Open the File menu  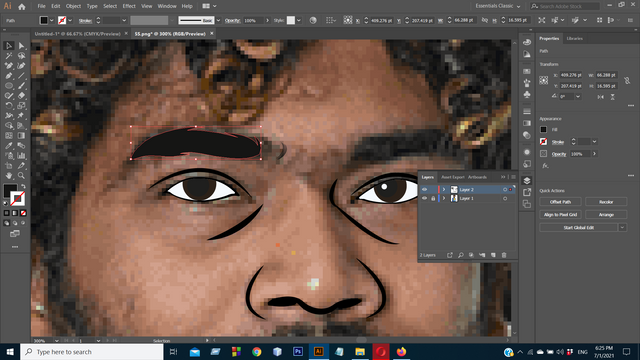tap(41, 6)
